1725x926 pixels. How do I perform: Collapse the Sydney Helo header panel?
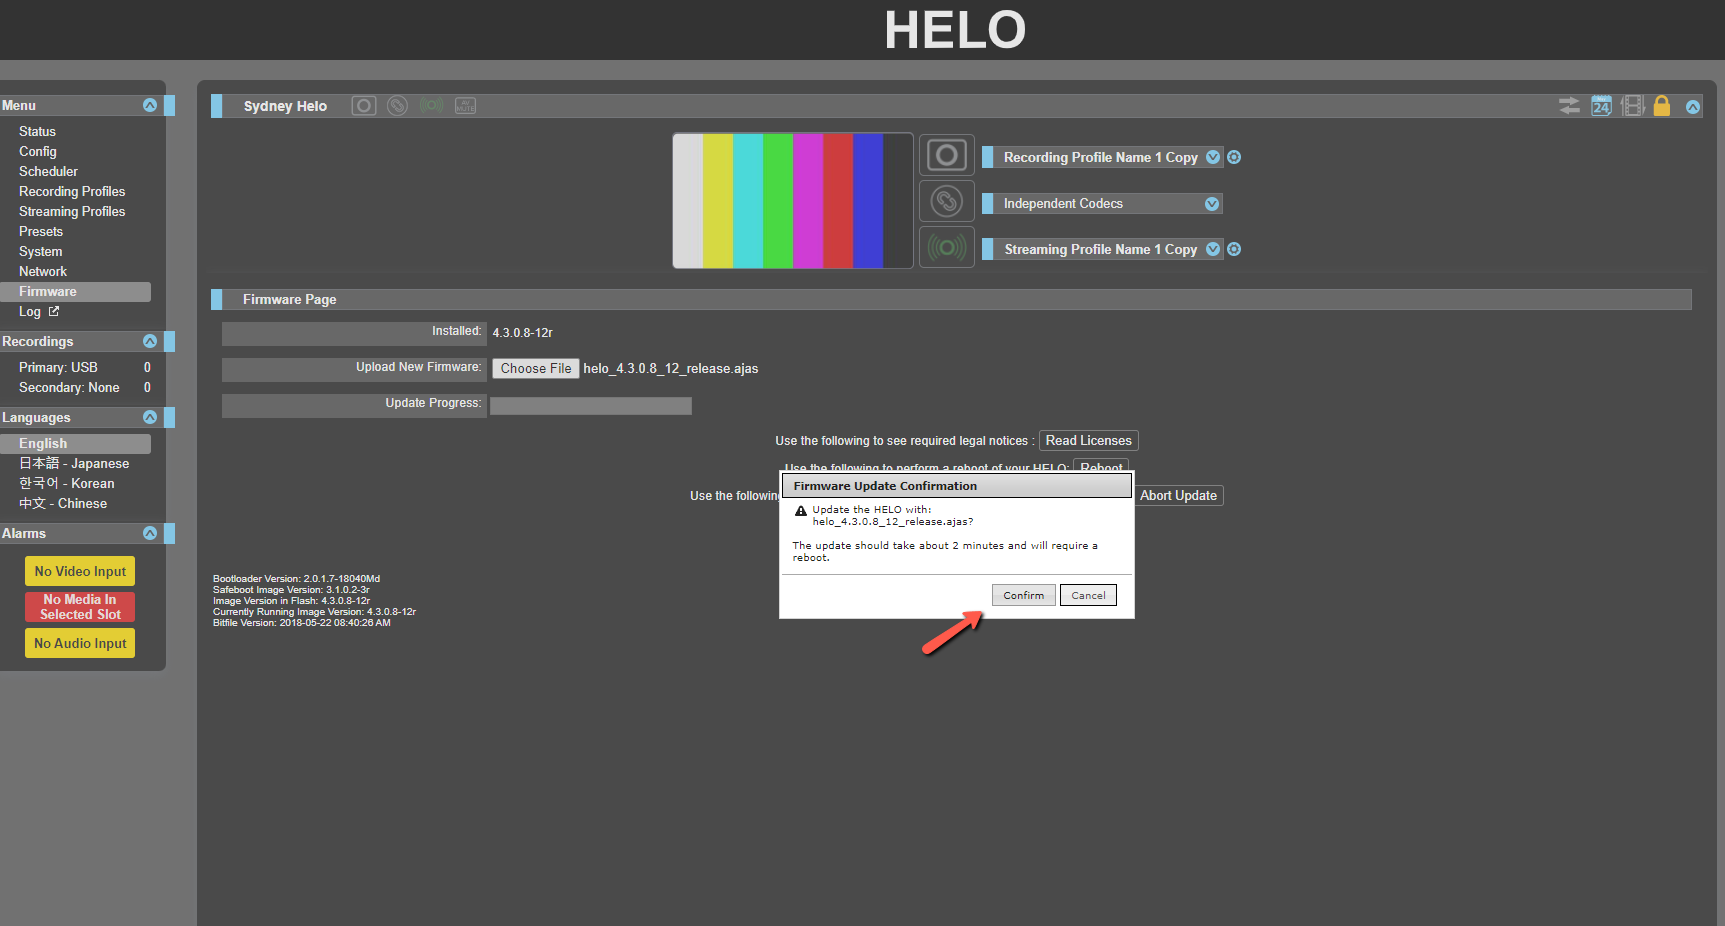coord(1693,107)
